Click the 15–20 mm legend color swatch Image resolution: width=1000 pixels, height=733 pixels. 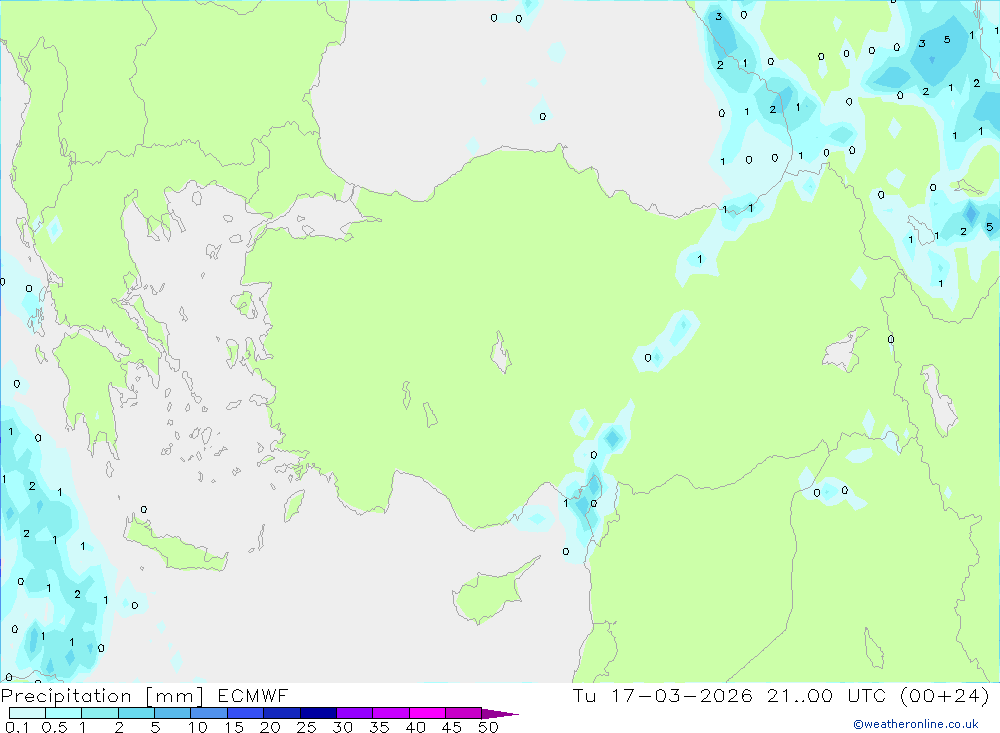246,713
